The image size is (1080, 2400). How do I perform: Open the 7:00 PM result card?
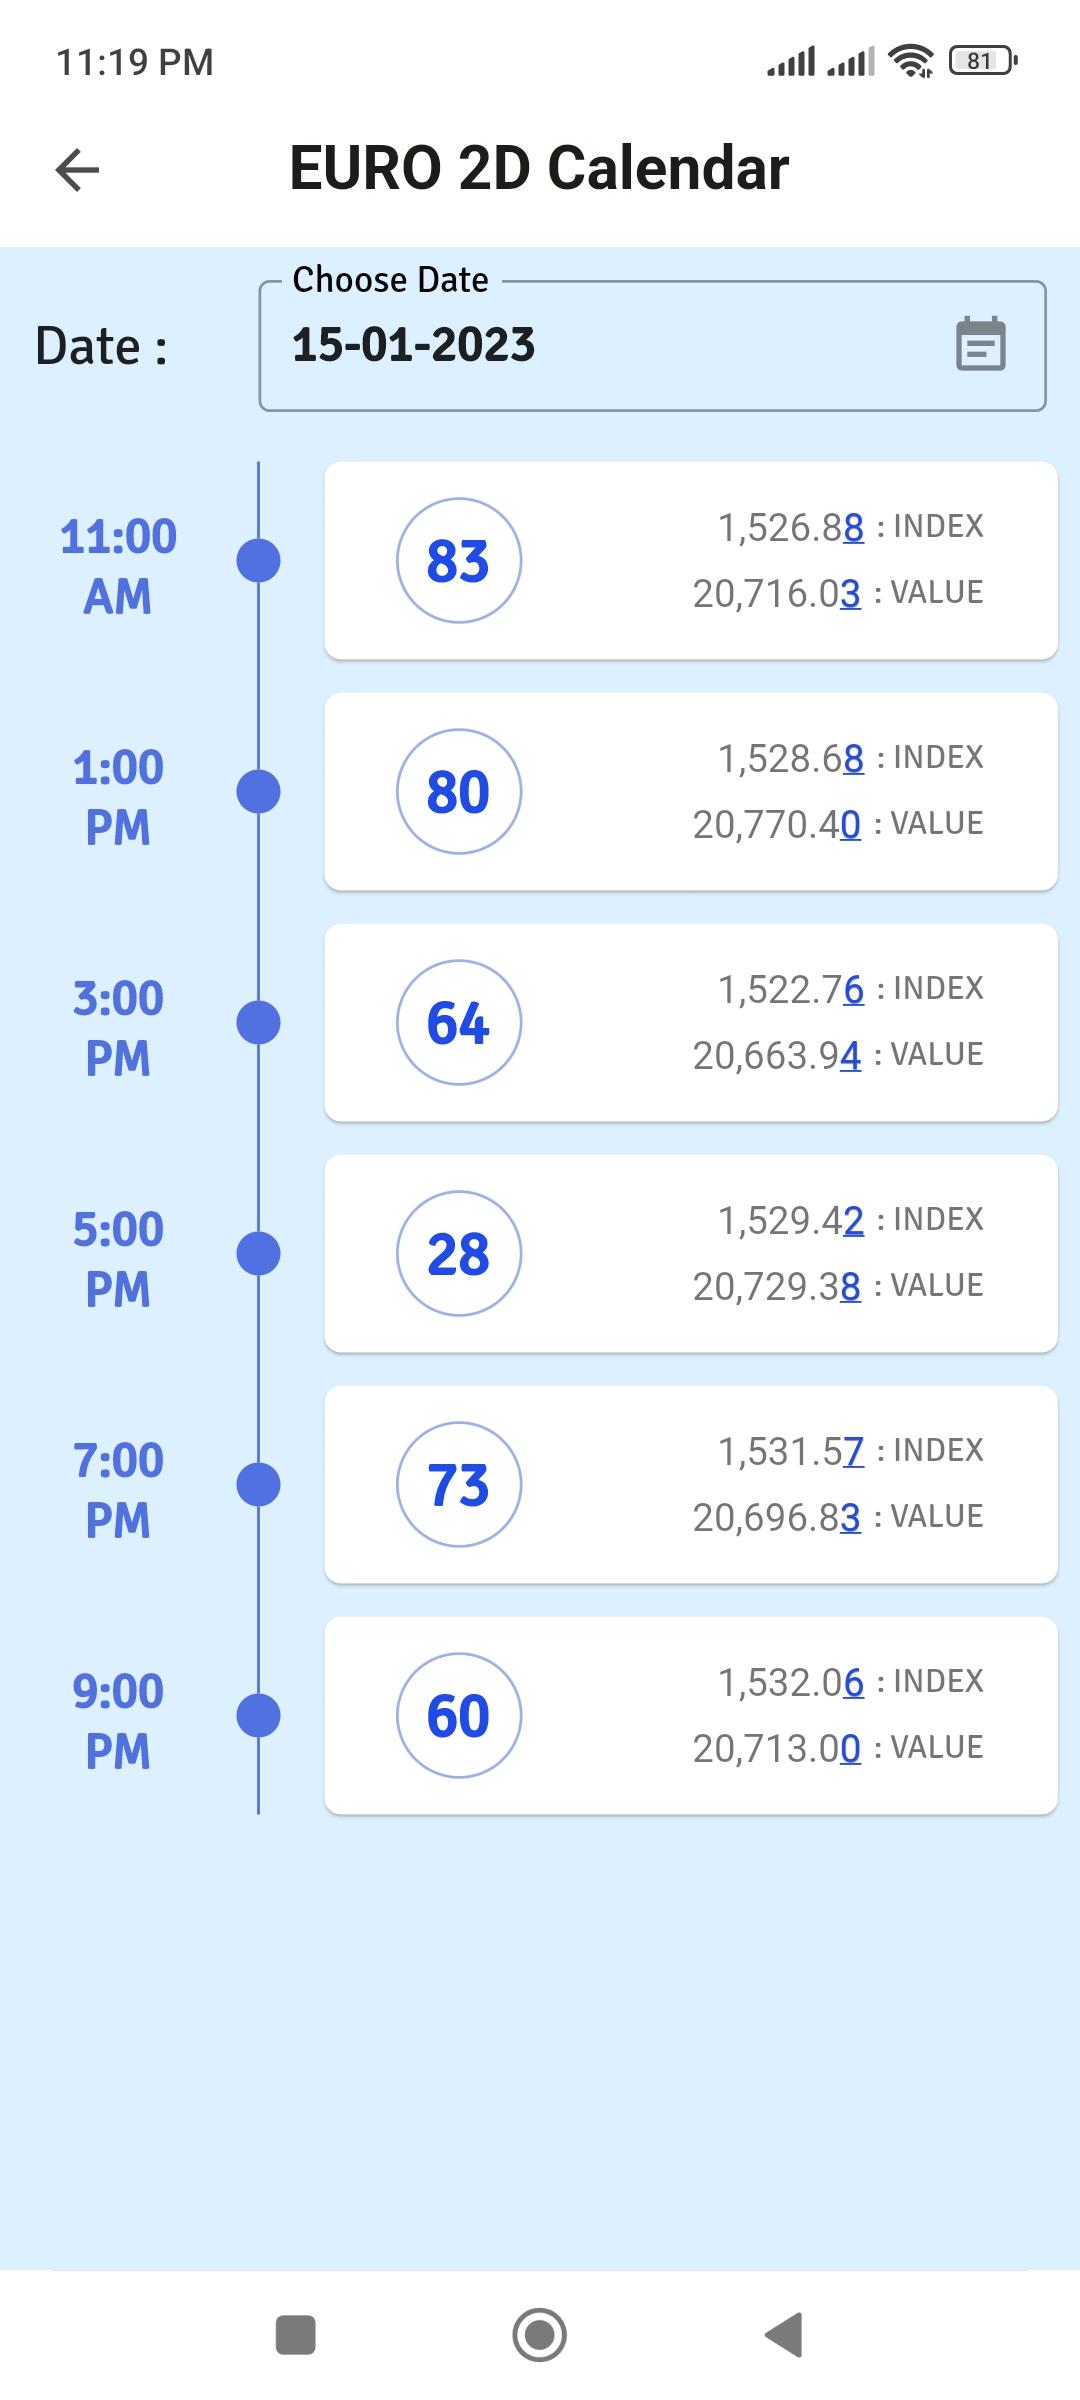690,1484
